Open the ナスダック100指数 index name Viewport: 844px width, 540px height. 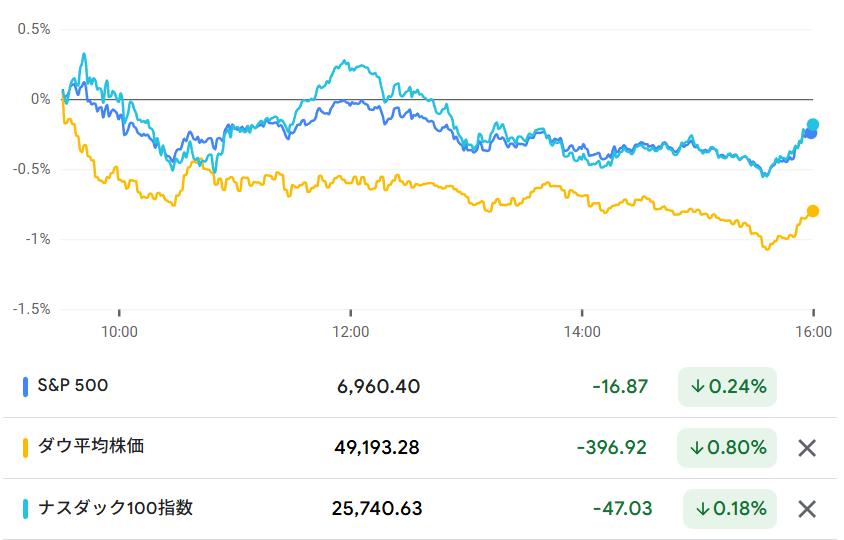(115, 508)
